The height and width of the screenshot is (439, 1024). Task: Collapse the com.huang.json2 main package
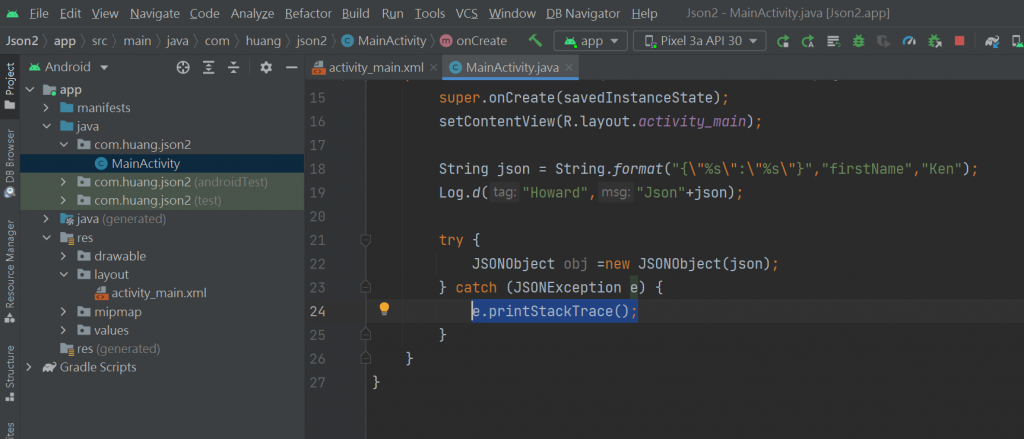(x=64, y=144)
